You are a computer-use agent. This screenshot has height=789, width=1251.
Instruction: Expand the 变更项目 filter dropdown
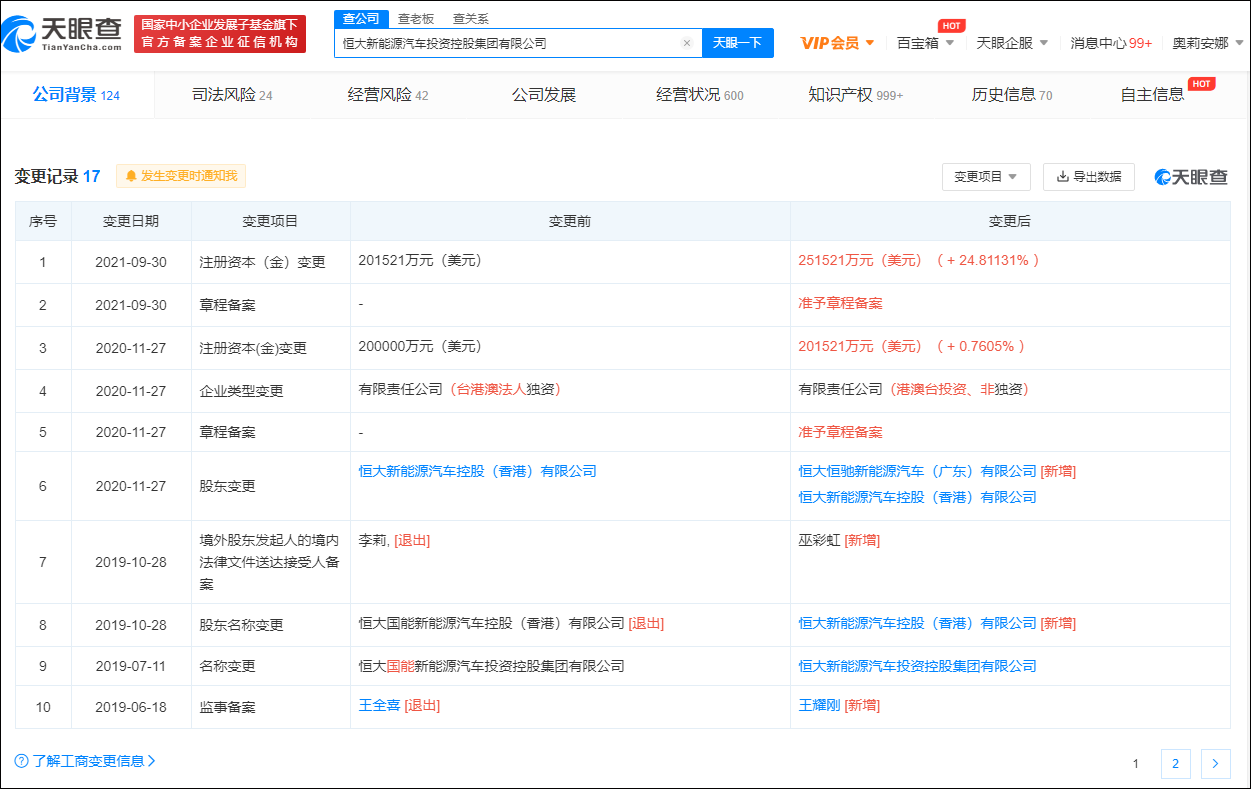pos(985,176)
